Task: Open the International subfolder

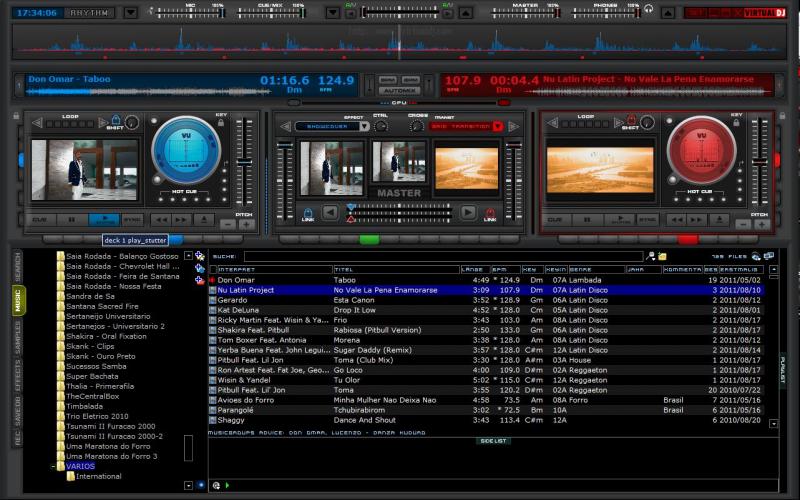Action: (x=98, y=477)
